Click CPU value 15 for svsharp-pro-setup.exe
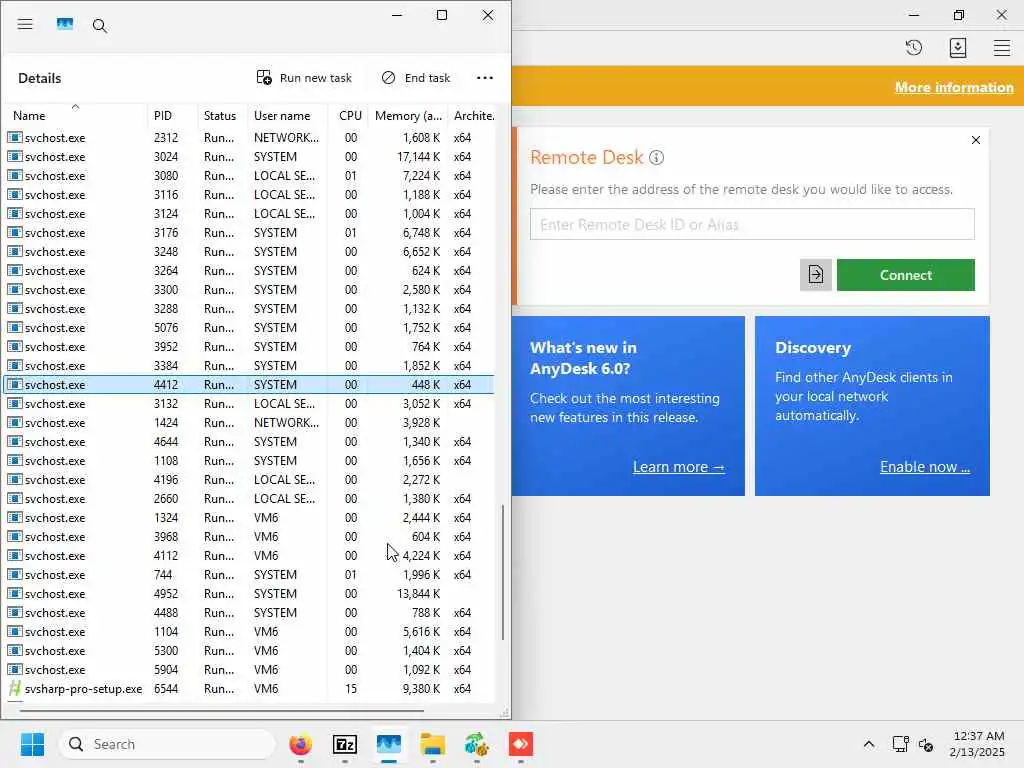Screen dimensions: 1024x768 [351, 688]
